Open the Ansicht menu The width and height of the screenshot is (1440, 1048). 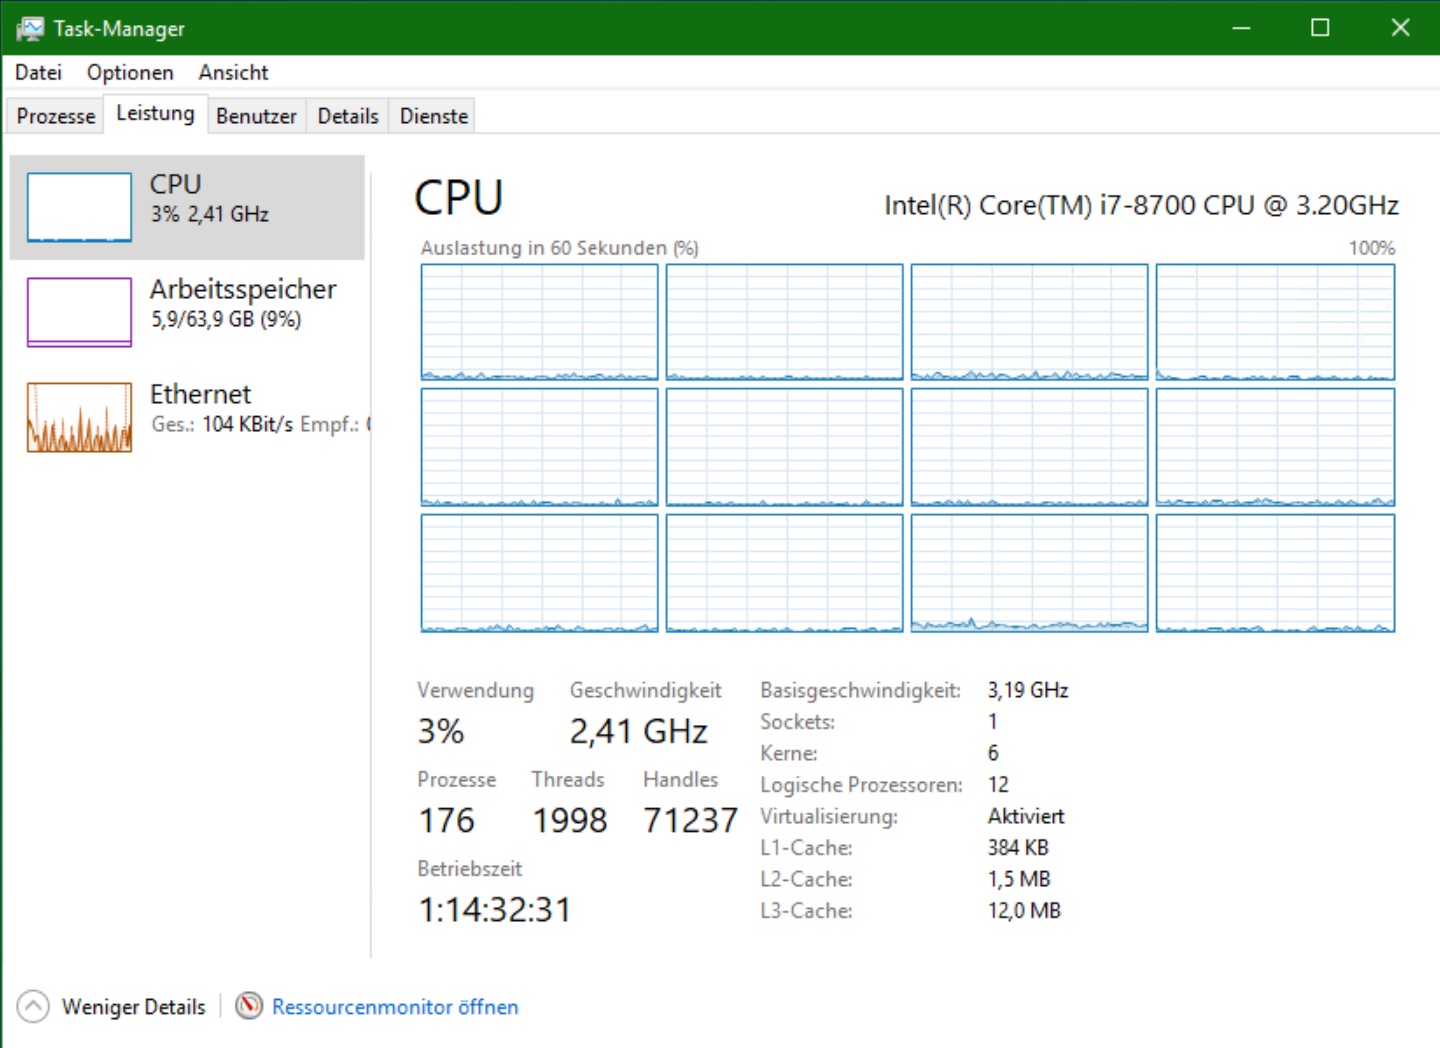233,72
